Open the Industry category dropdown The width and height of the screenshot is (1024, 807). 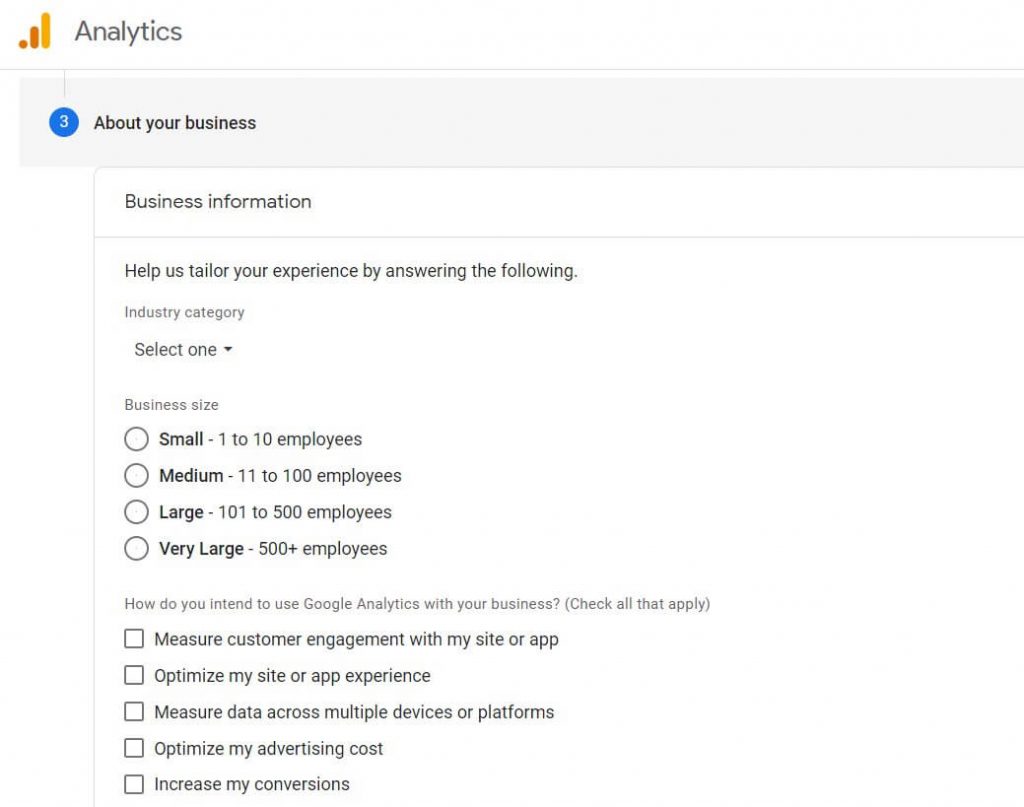coord(183,349)
